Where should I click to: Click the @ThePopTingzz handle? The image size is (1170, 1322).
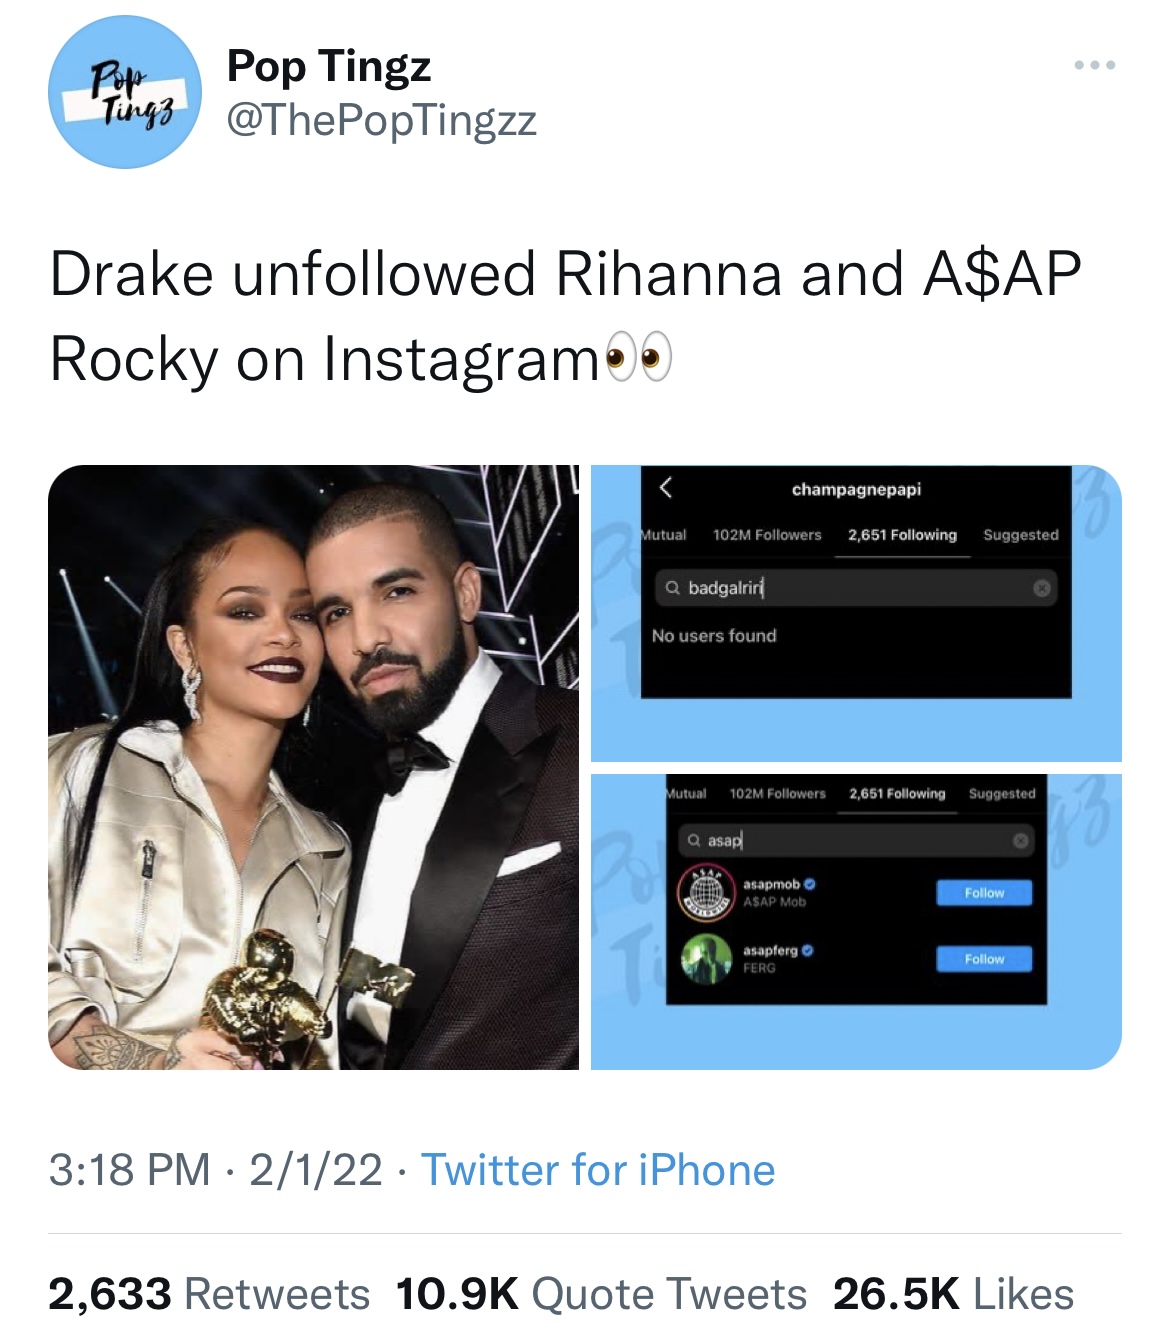(382, 120)
